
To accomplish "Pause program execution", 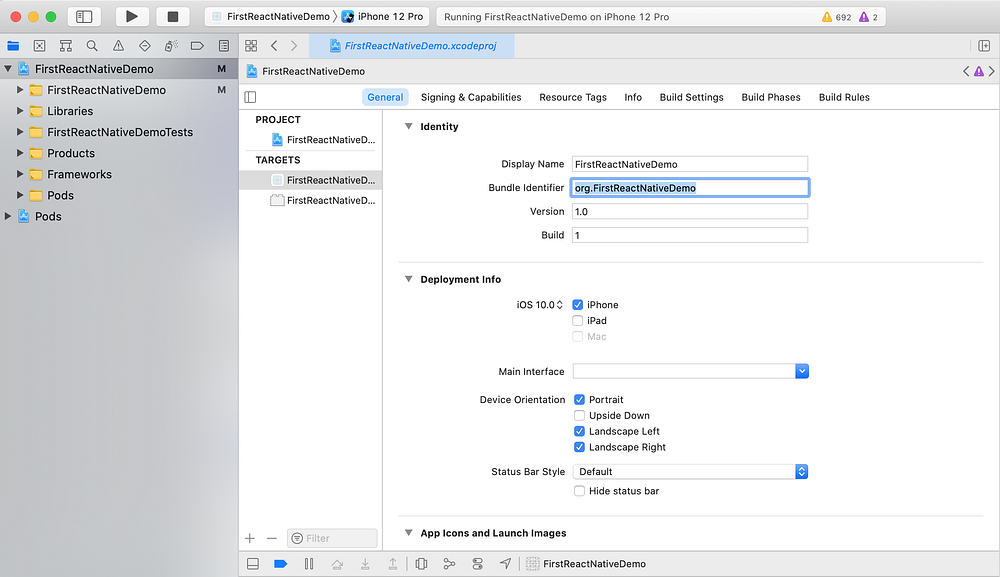I will click(x=309, y=564).
